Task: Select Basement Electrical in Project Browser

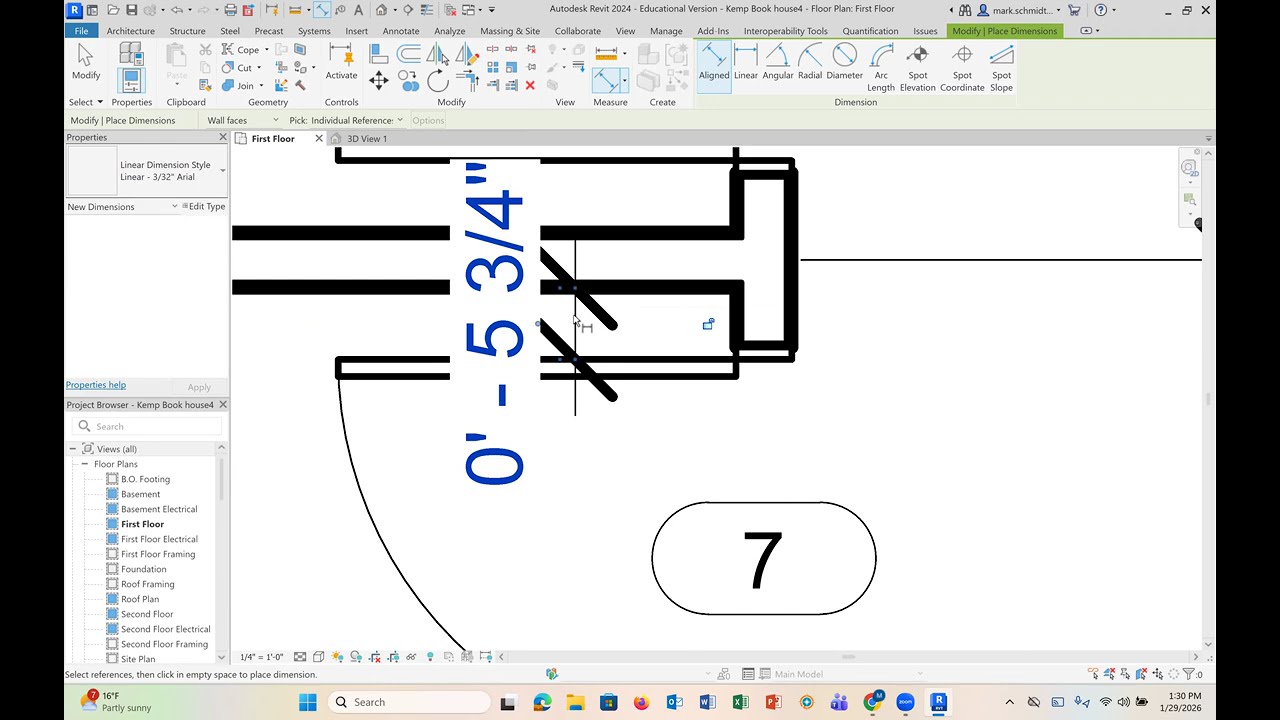Action: (158, 509)
